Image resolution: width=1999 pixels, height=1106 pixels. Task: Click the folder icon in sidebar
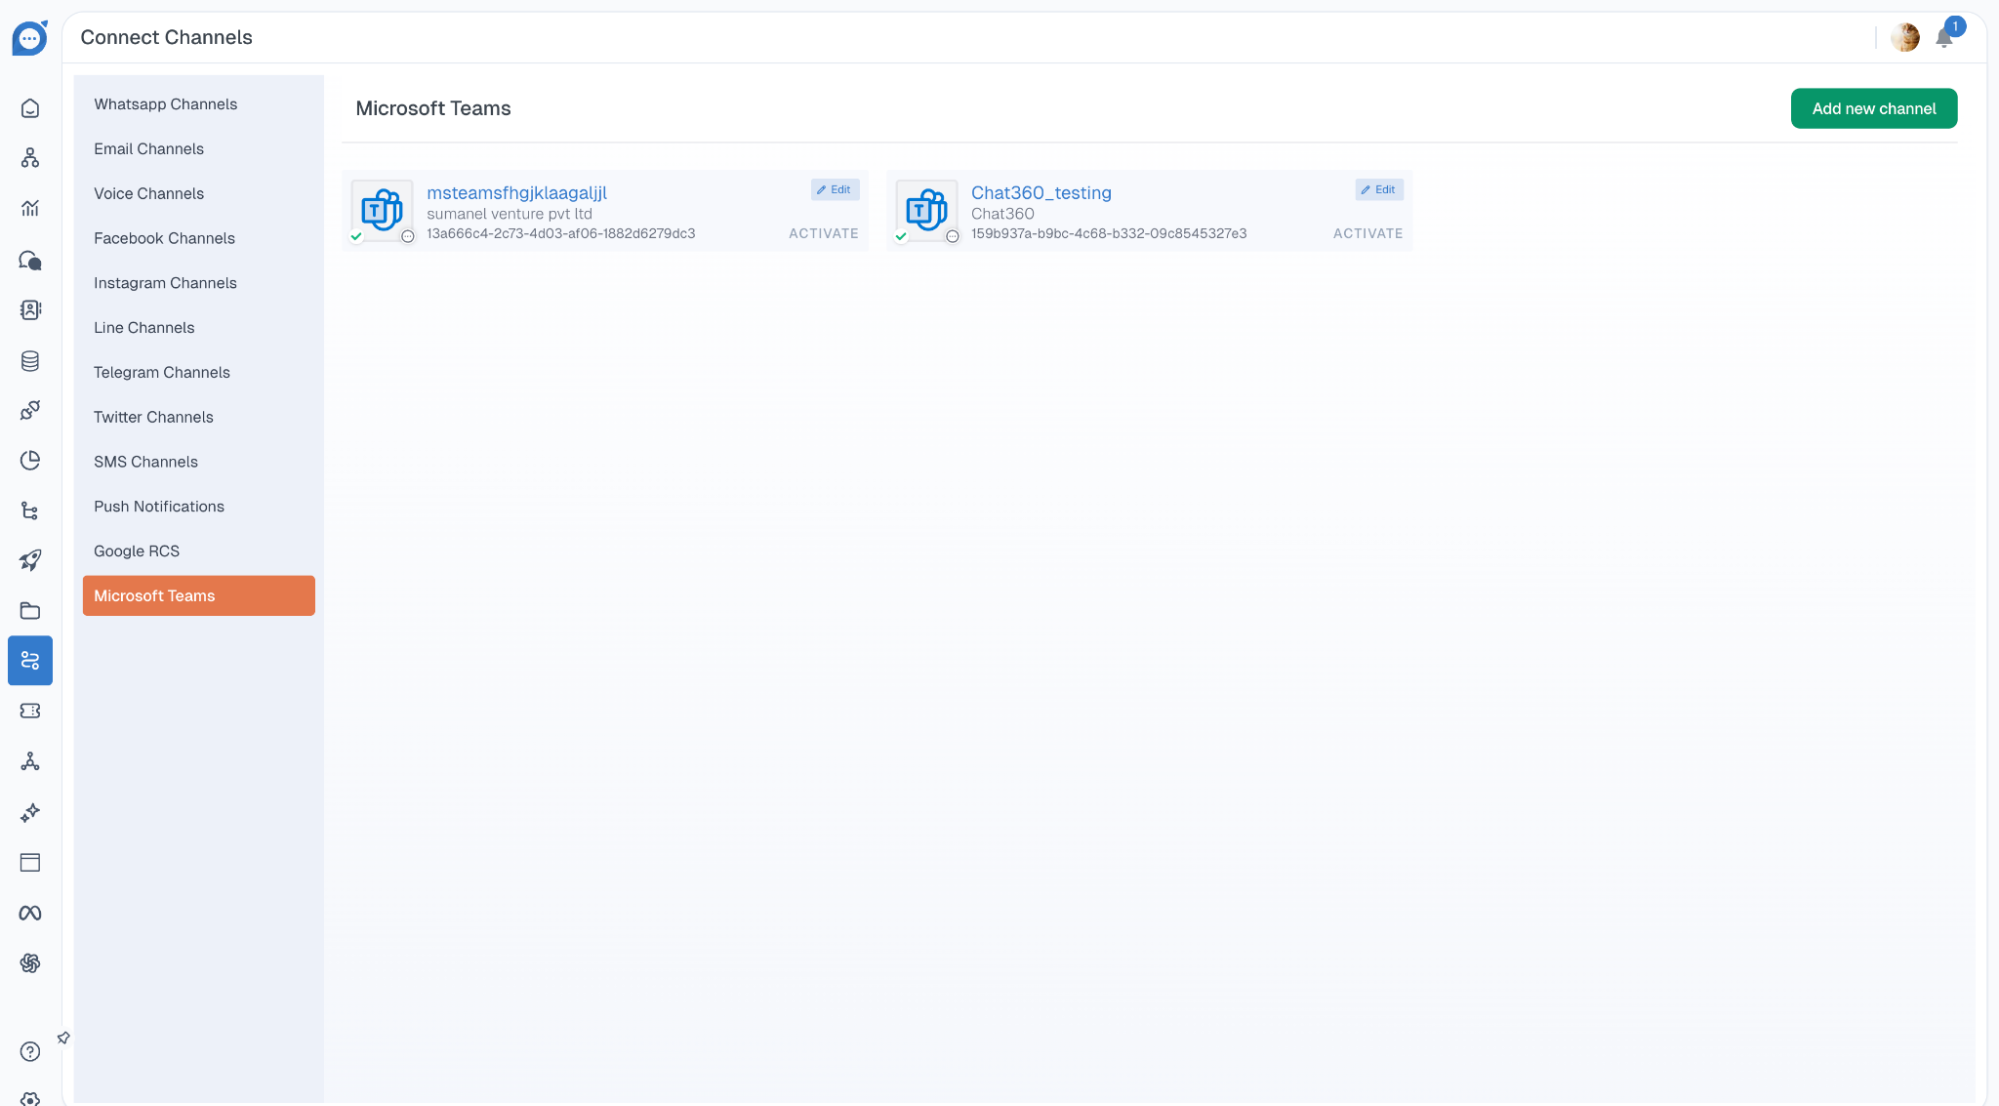coord(30,611)
